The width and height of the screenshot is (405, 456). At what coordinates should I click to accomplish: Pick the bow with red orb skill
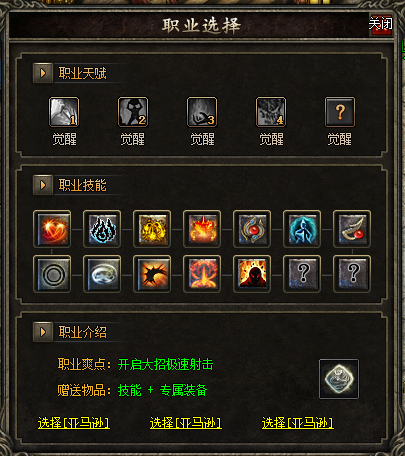click(x=352, y=229)
